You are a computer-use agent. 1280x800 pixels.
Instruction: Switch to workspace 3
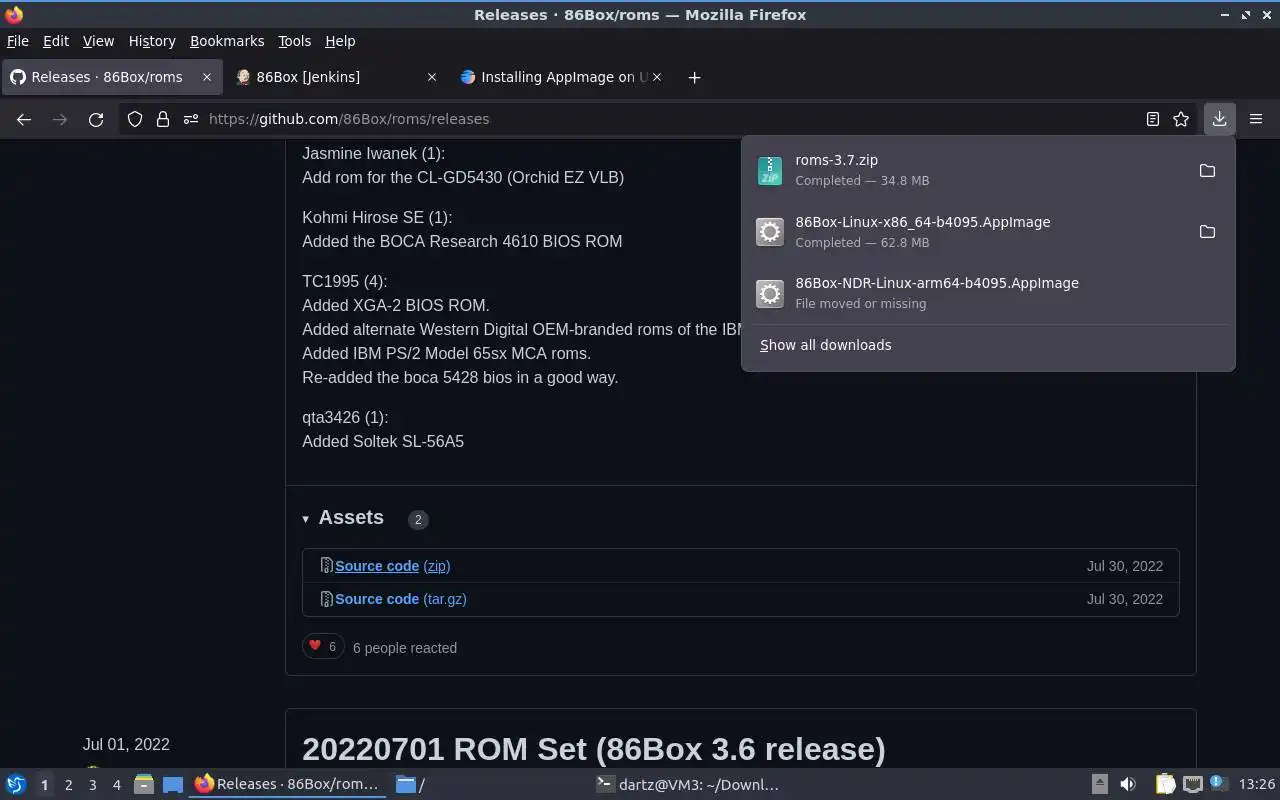coord(92,785)
